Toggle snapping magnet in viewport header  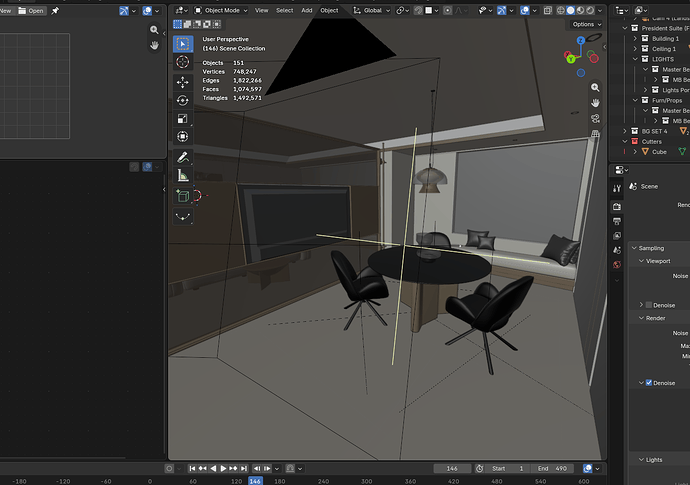pyautogui.click(x=418, y=10)
